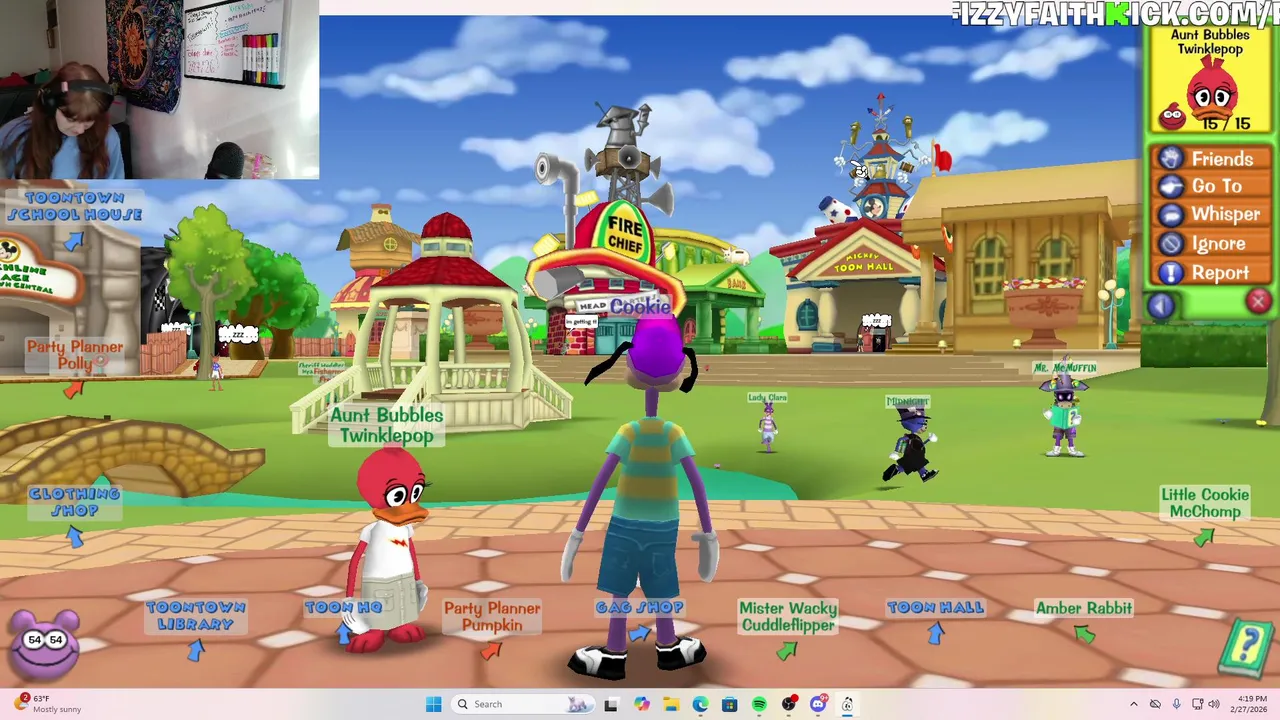This screenshot has width=1280, height=720.
Task: Open Windows Start menu
Action: [433, 704]
